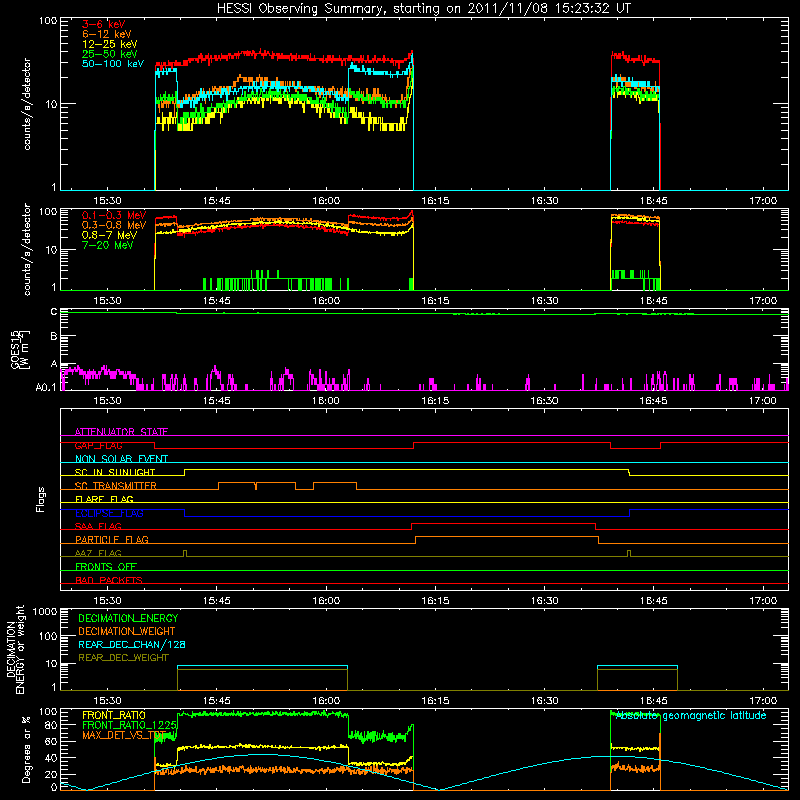
Task: Select the FRONTS_OFF flag label
Action: [x=106, y=566]
